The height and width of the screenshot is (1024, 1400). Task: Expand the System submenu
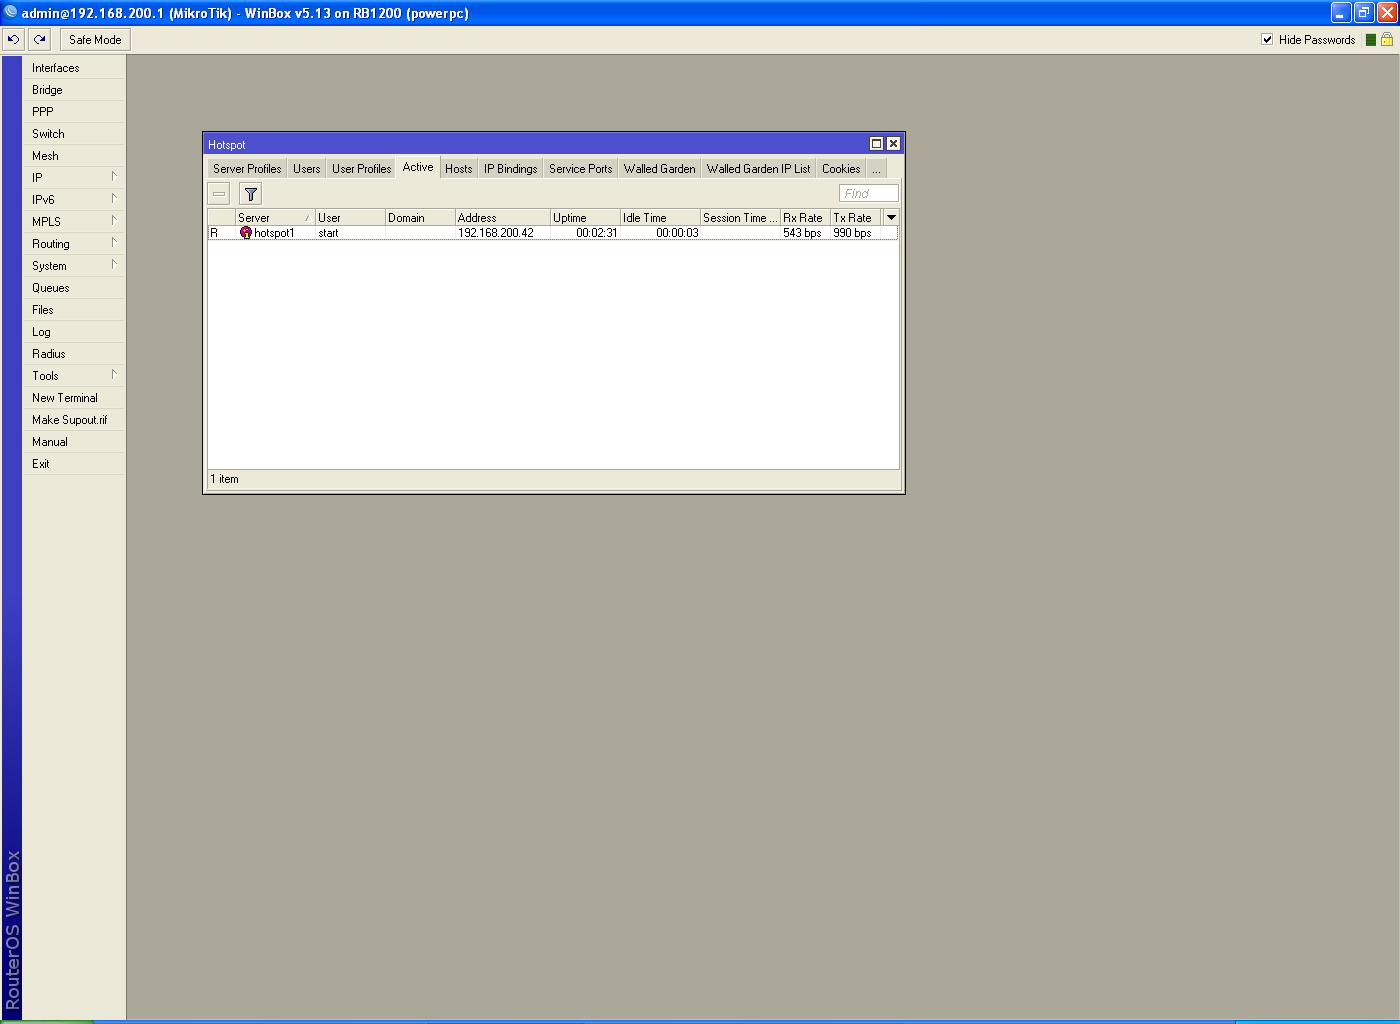114,265
